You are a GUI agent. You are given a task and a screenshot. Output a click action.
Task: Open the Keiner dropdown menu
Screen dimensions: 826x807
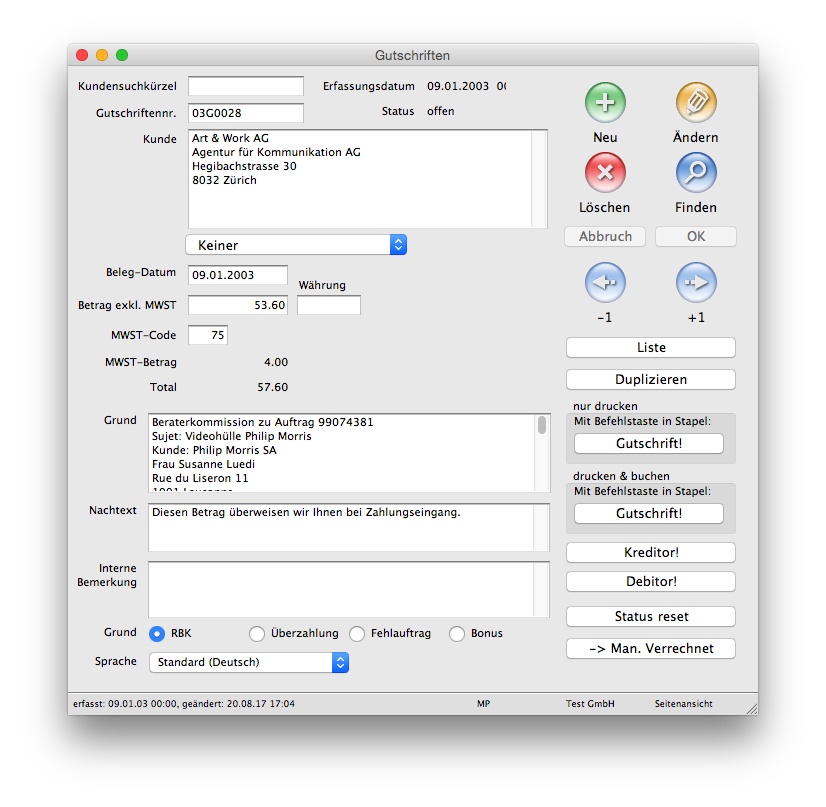[x=296, y=245]
